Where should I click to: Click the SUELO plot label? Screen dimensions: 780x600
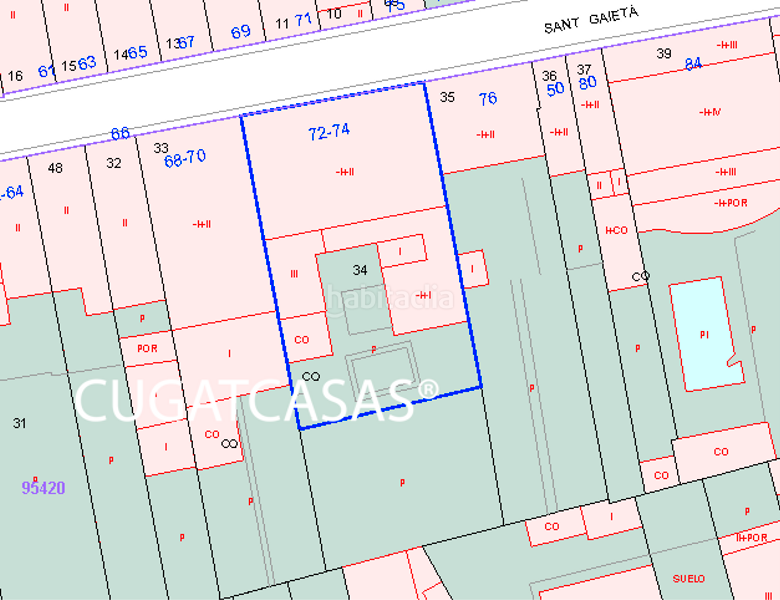click(689, 578)
